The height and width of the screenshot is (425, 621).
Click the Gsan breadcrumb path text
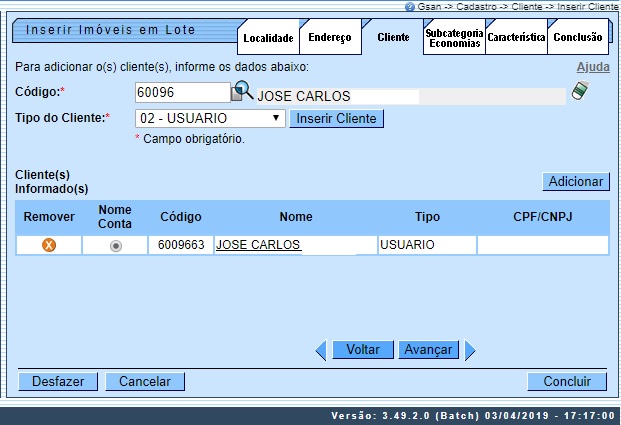tap(517, 7)
